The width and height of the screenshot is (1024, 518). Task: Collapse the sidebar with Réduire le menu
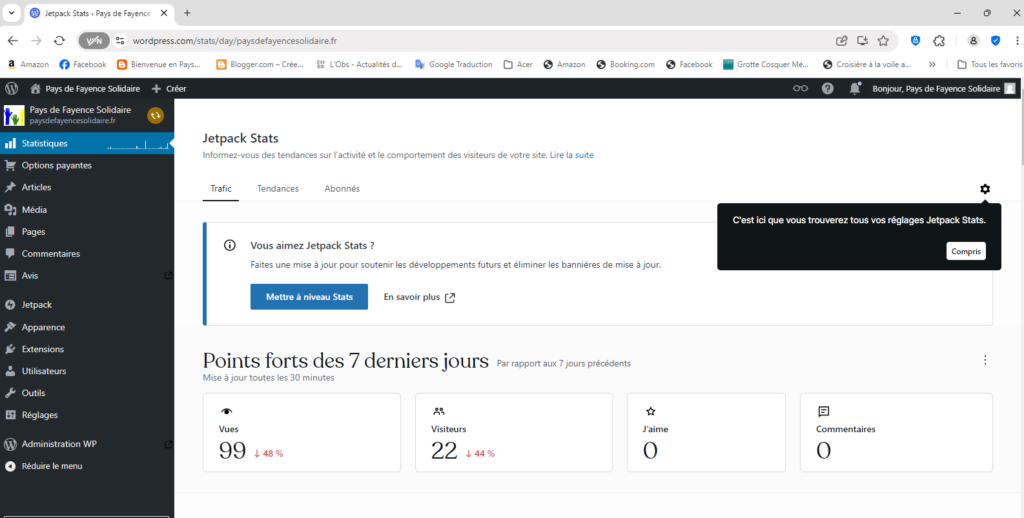[x=51, y=466]
